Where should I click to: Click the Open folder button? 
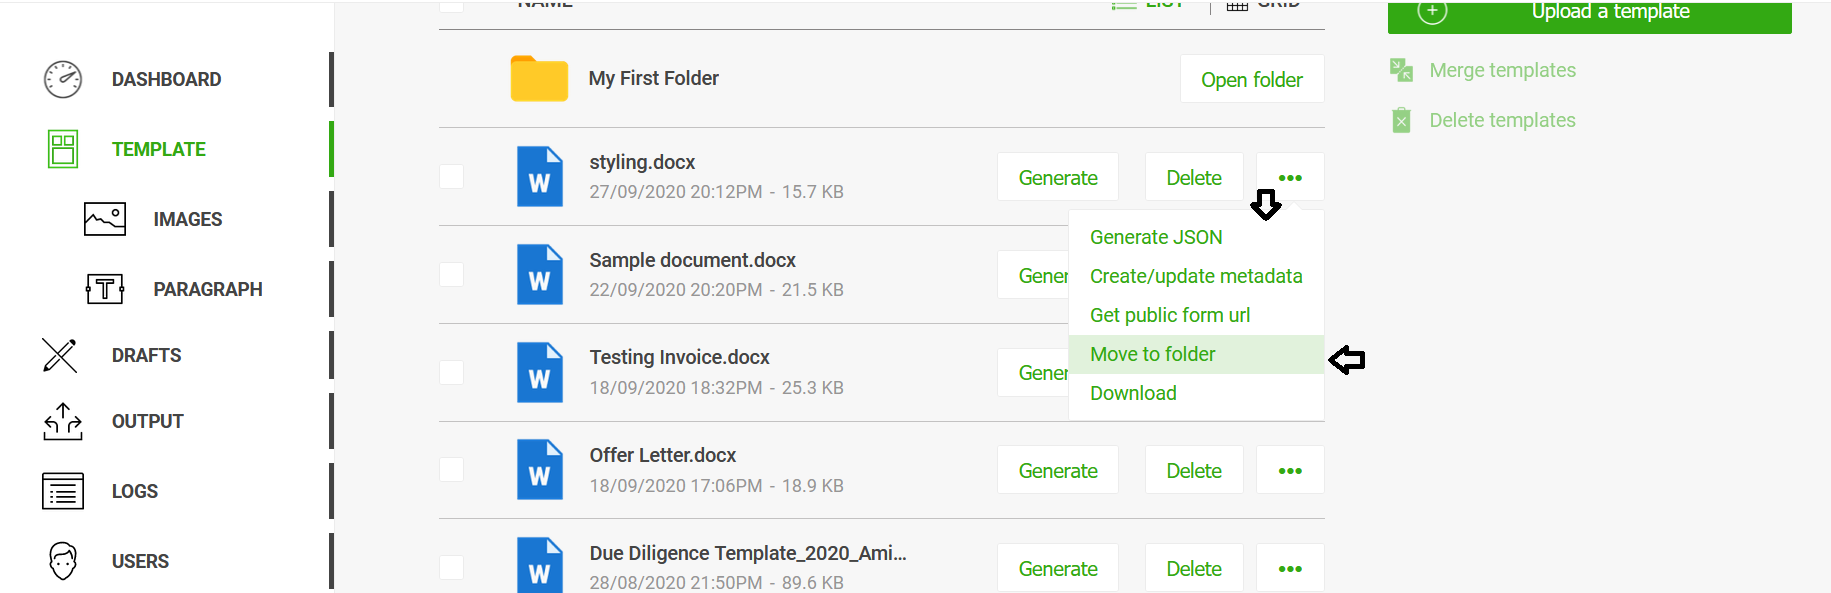1252,79
